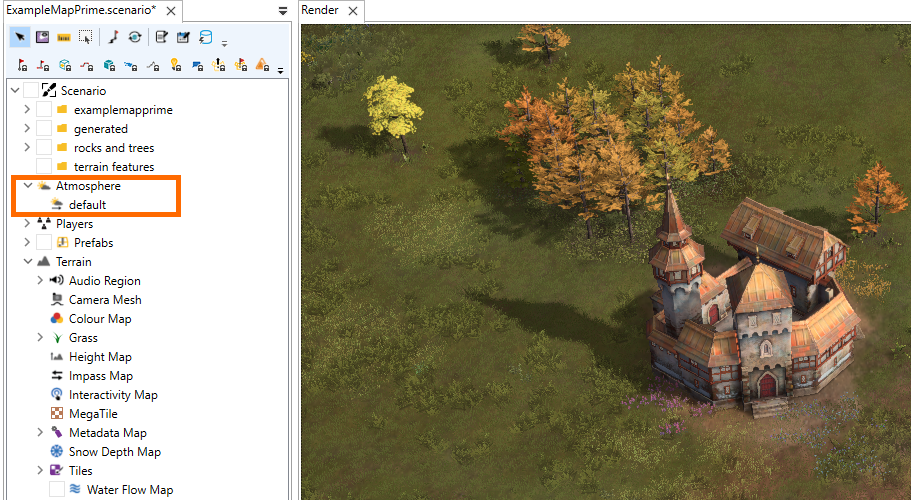Expand the Metadata Map node
The width and height of the screenshot is (911, 500).
point(40,433)
